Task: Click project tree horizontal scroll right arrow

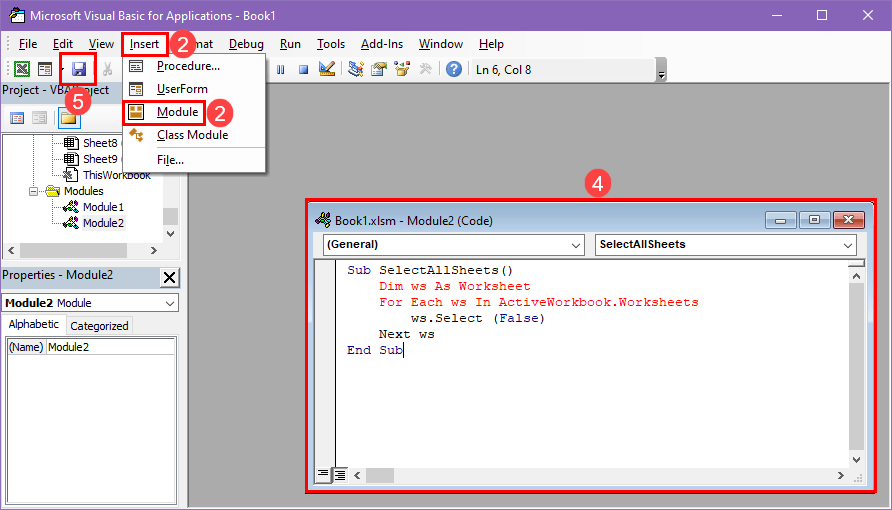Action: (x=154, y=250)
